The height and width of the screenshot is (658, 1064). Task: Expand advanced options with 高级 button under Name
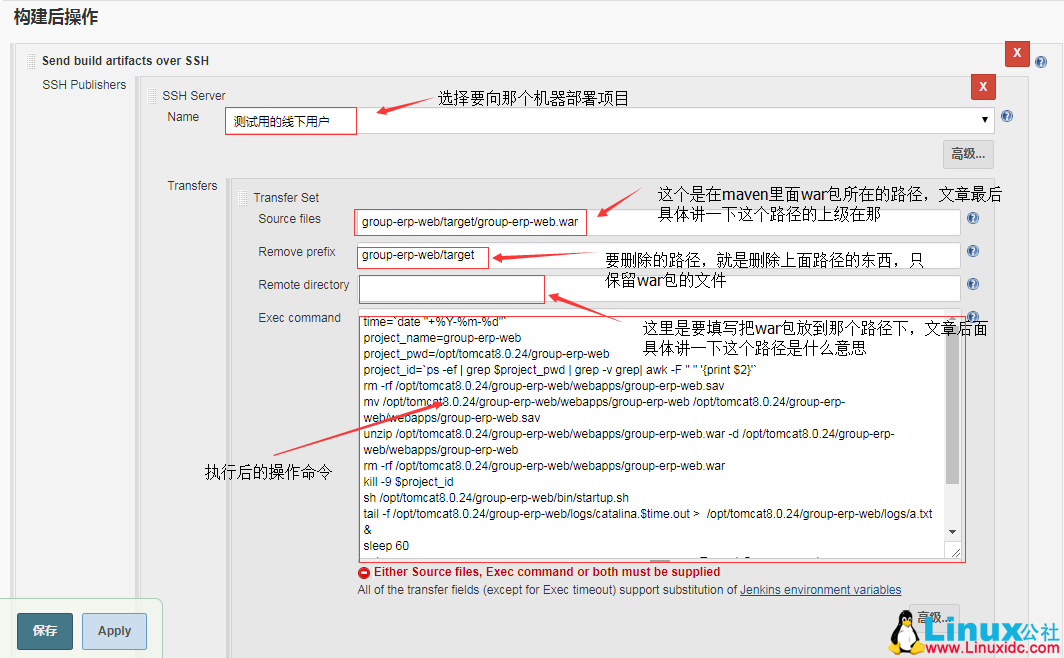tap(967, 154)
